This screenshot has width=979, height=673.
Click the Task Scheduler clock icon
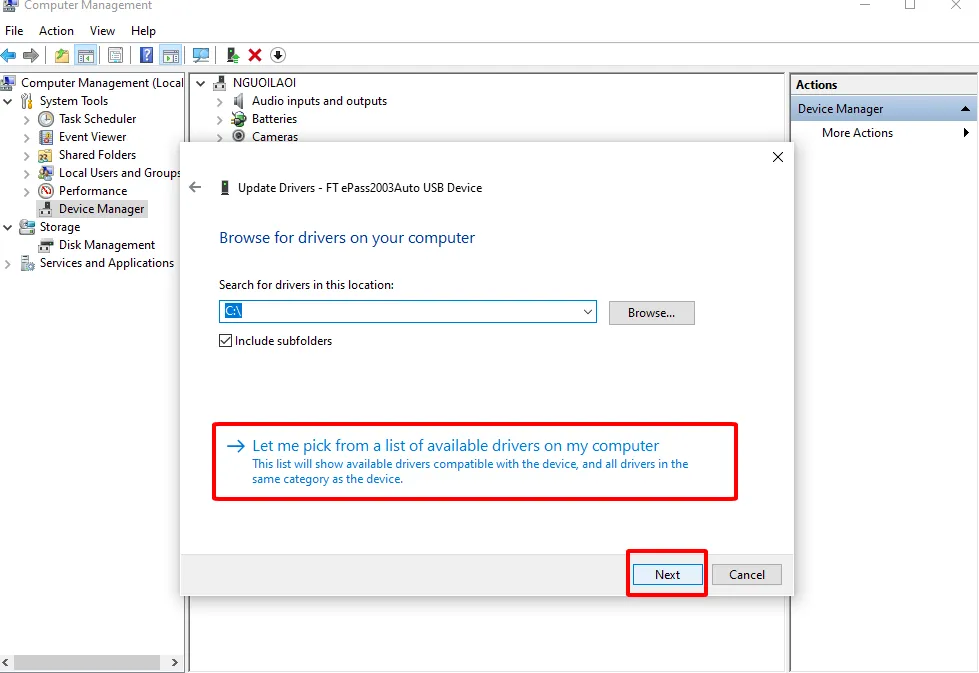click(46, 119)
